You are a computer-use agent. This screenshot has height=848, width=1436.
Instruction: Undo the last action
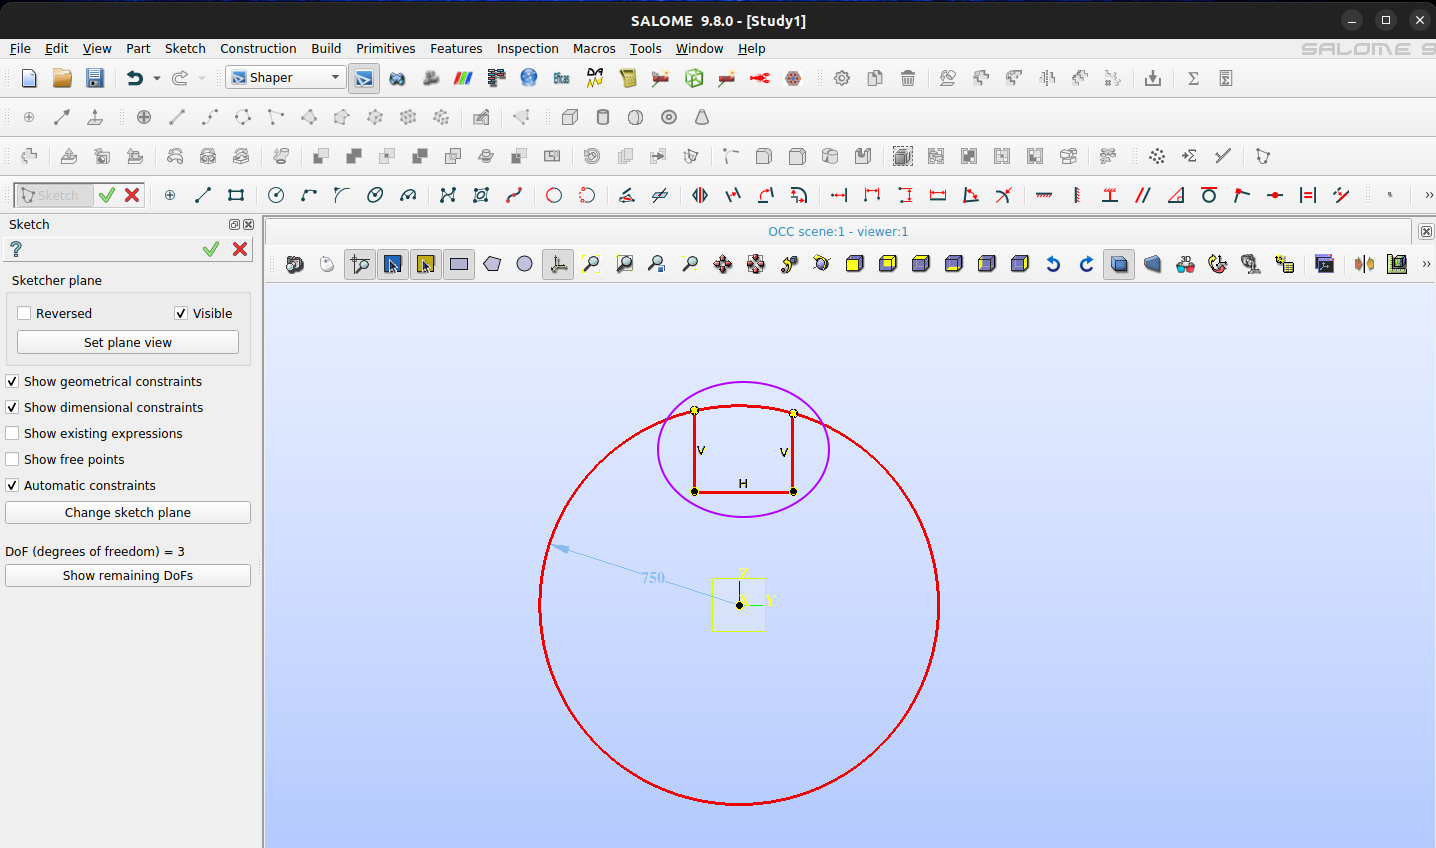click(x=135, y=78)
